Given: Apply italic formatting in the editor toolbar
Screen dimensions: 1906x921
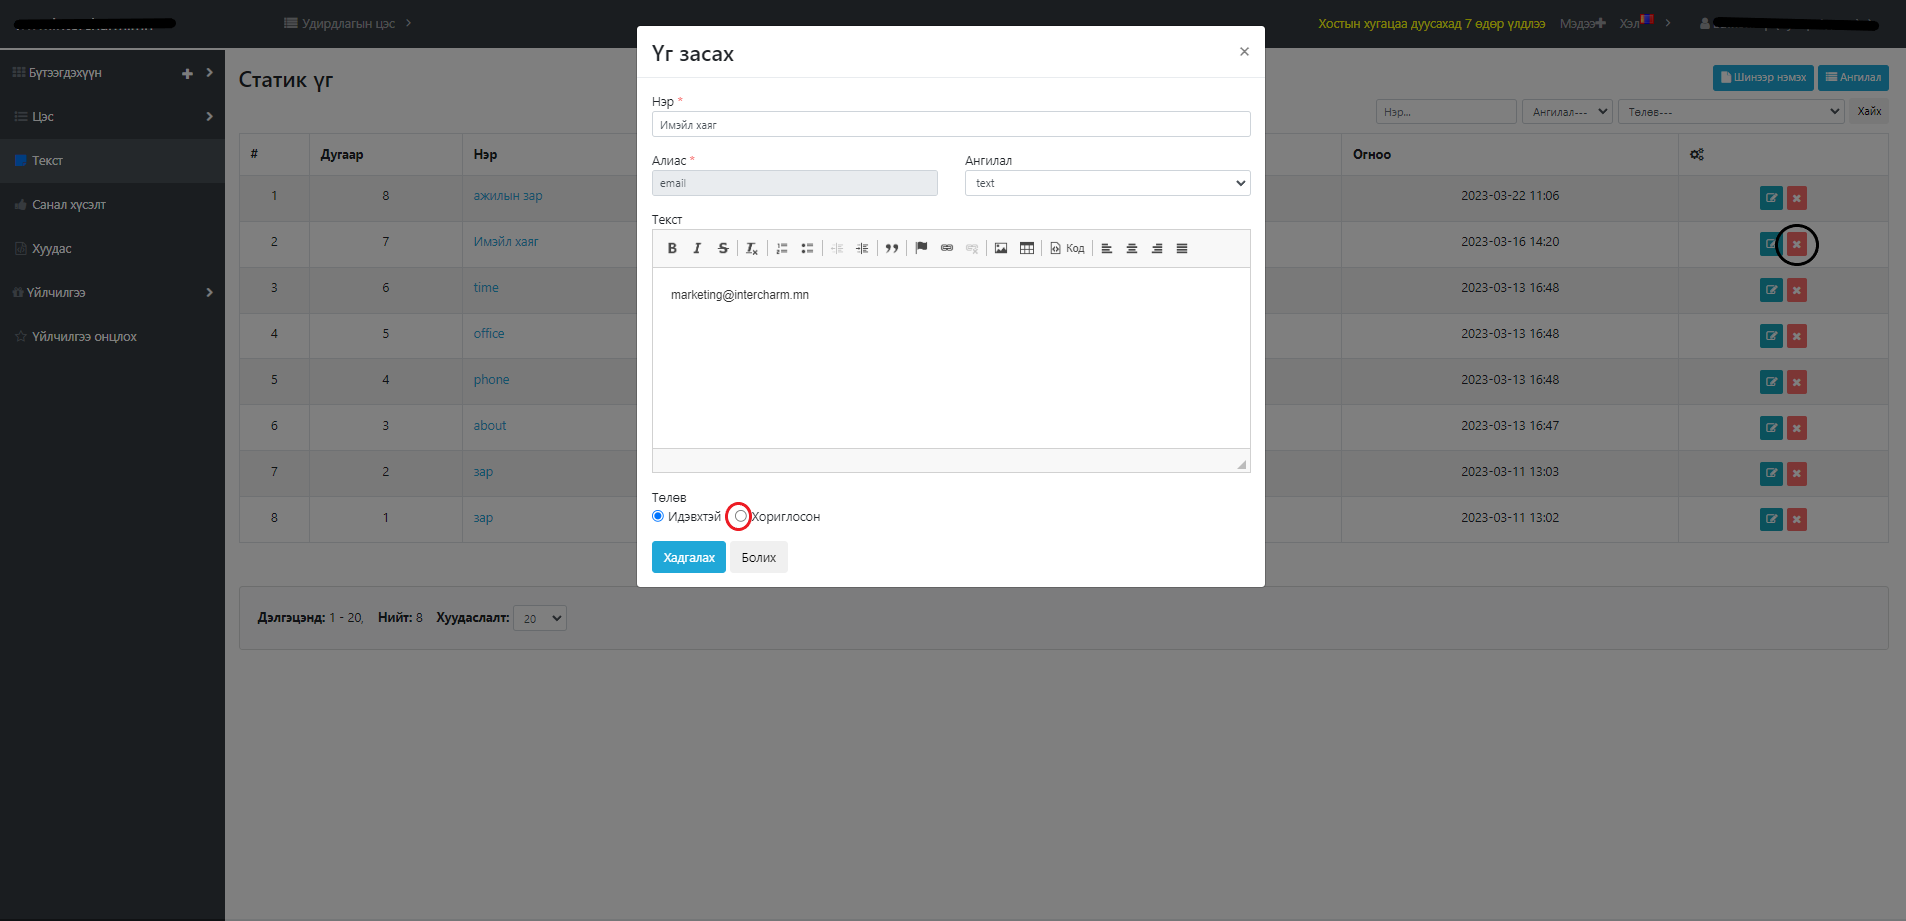Looking at the screenshot, I should 697,249.
